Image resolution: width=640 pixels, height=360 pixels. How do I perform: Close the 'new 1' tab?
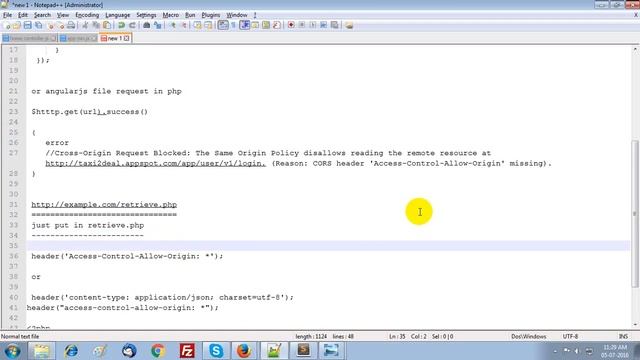click(127, 38)
